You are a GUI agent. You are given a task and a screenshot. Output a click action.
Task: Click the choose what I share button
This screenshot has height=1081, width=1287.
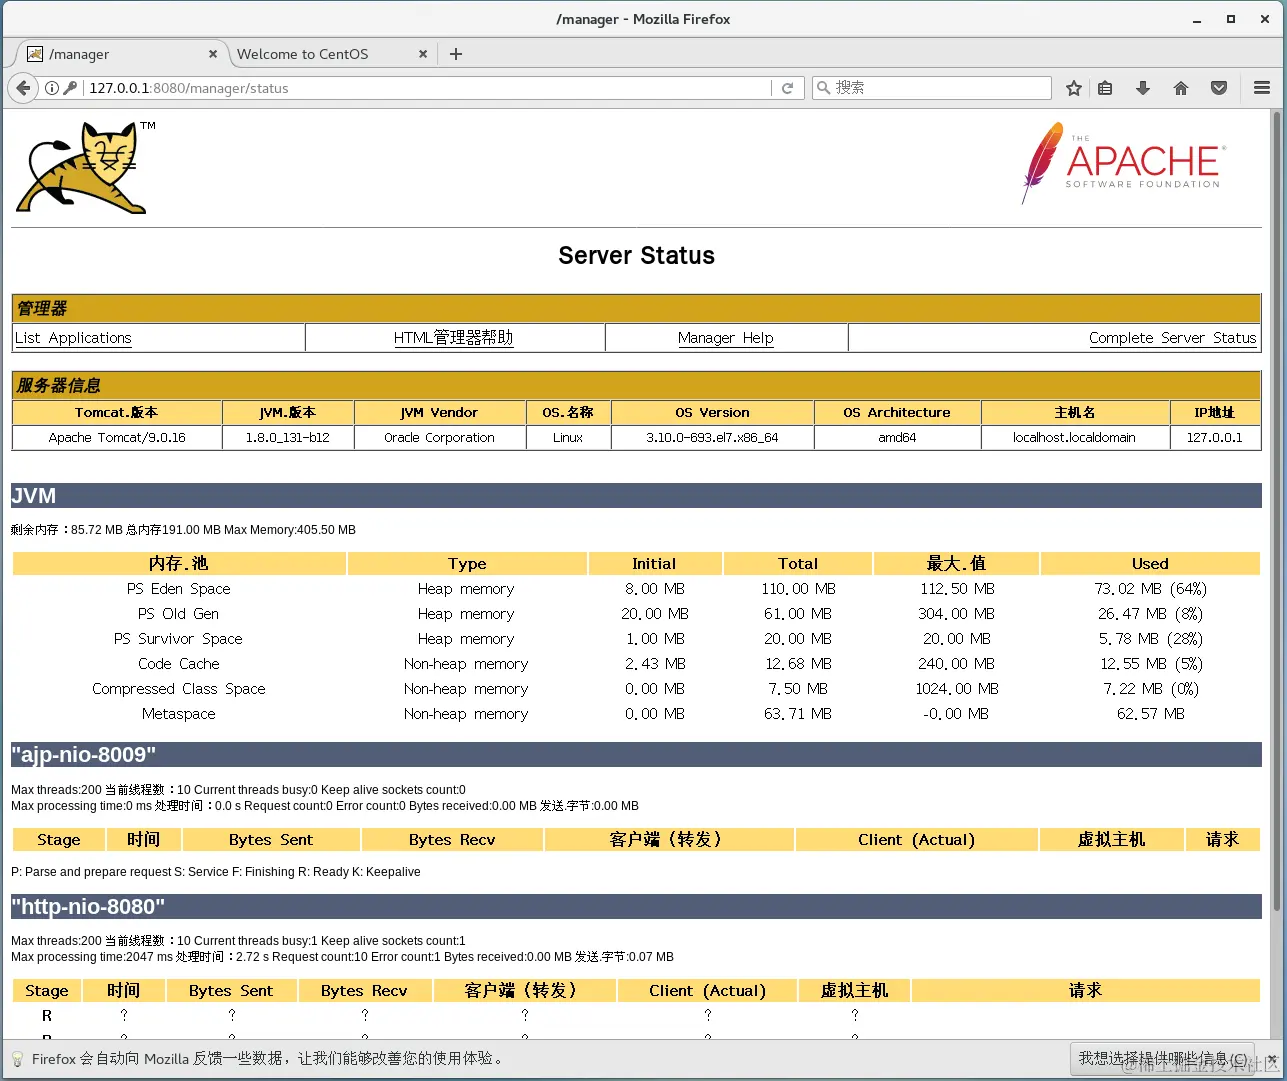click(x=1162, y=1058)
